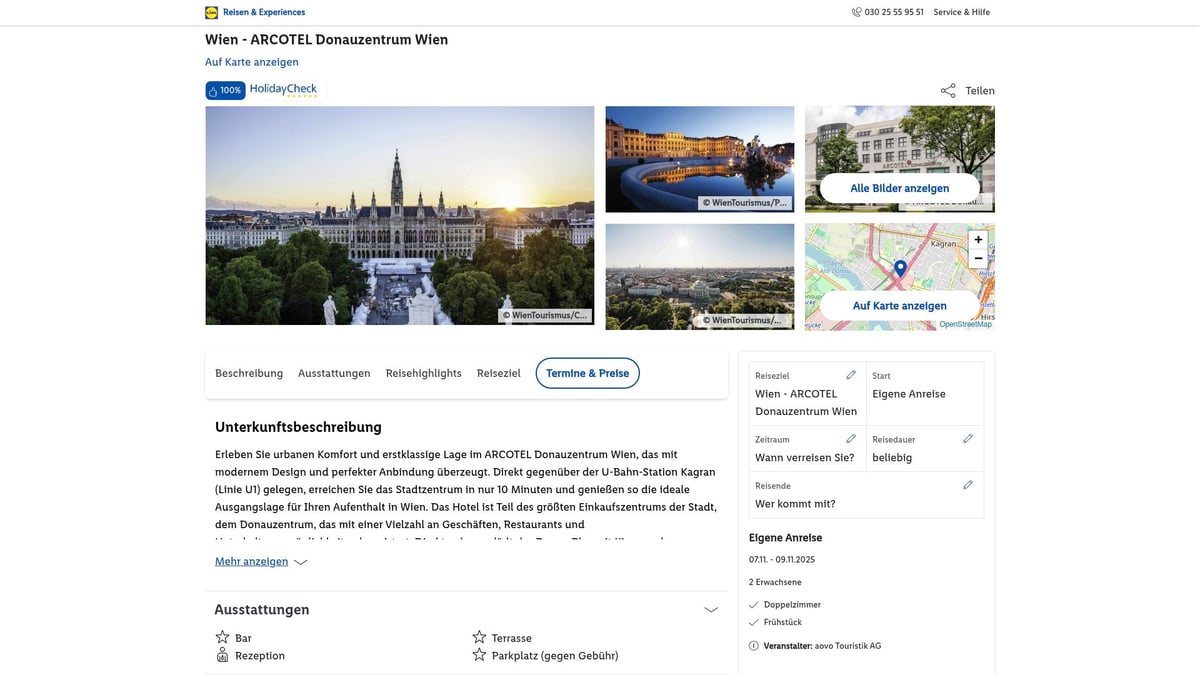1200x675 pixels.
Task: Edit Reisedauer using the pencil icon
Action: (x=967, y=439)
